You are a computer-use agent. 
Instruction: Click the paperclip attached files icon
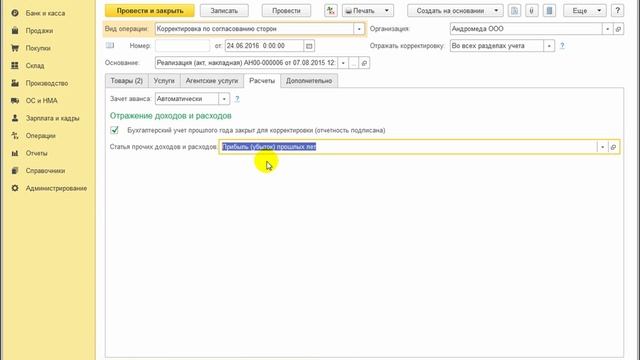click(531, 11)
